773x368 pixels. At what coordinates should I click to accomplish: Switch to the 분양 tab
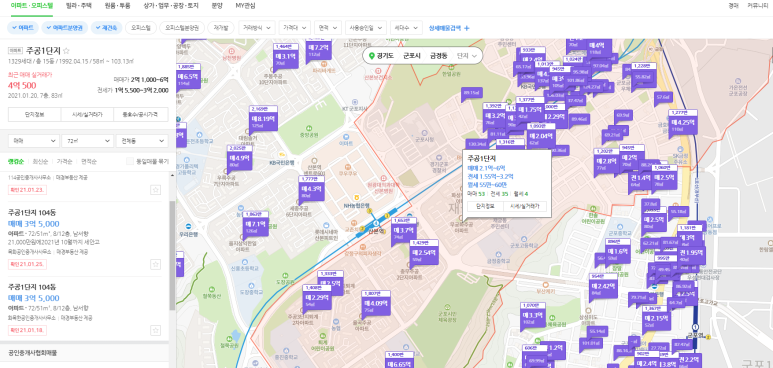(x=217, y=6)
